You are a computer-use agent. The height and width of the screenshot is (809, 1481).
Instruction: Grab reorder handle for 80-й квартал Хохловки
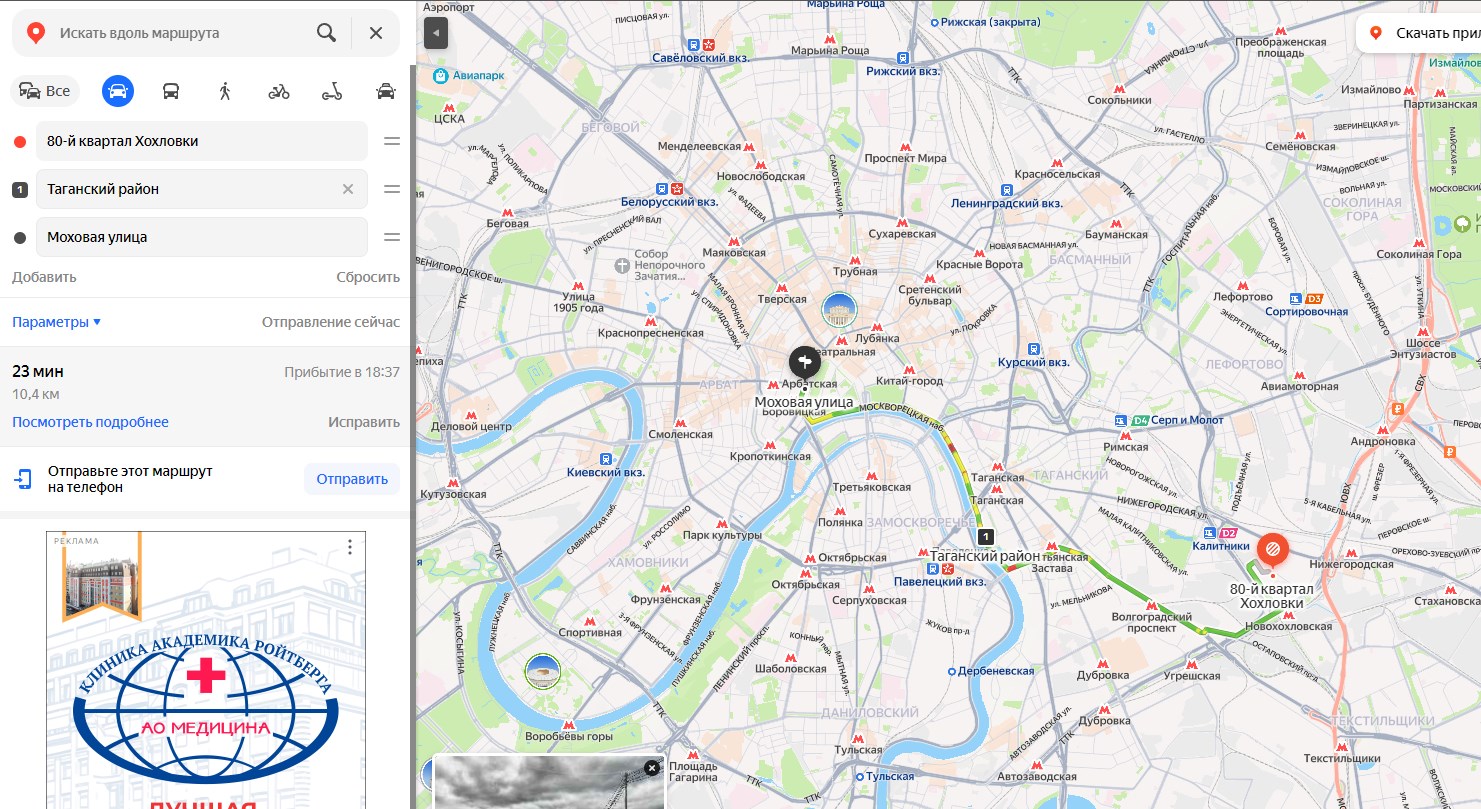click(392, 141)
